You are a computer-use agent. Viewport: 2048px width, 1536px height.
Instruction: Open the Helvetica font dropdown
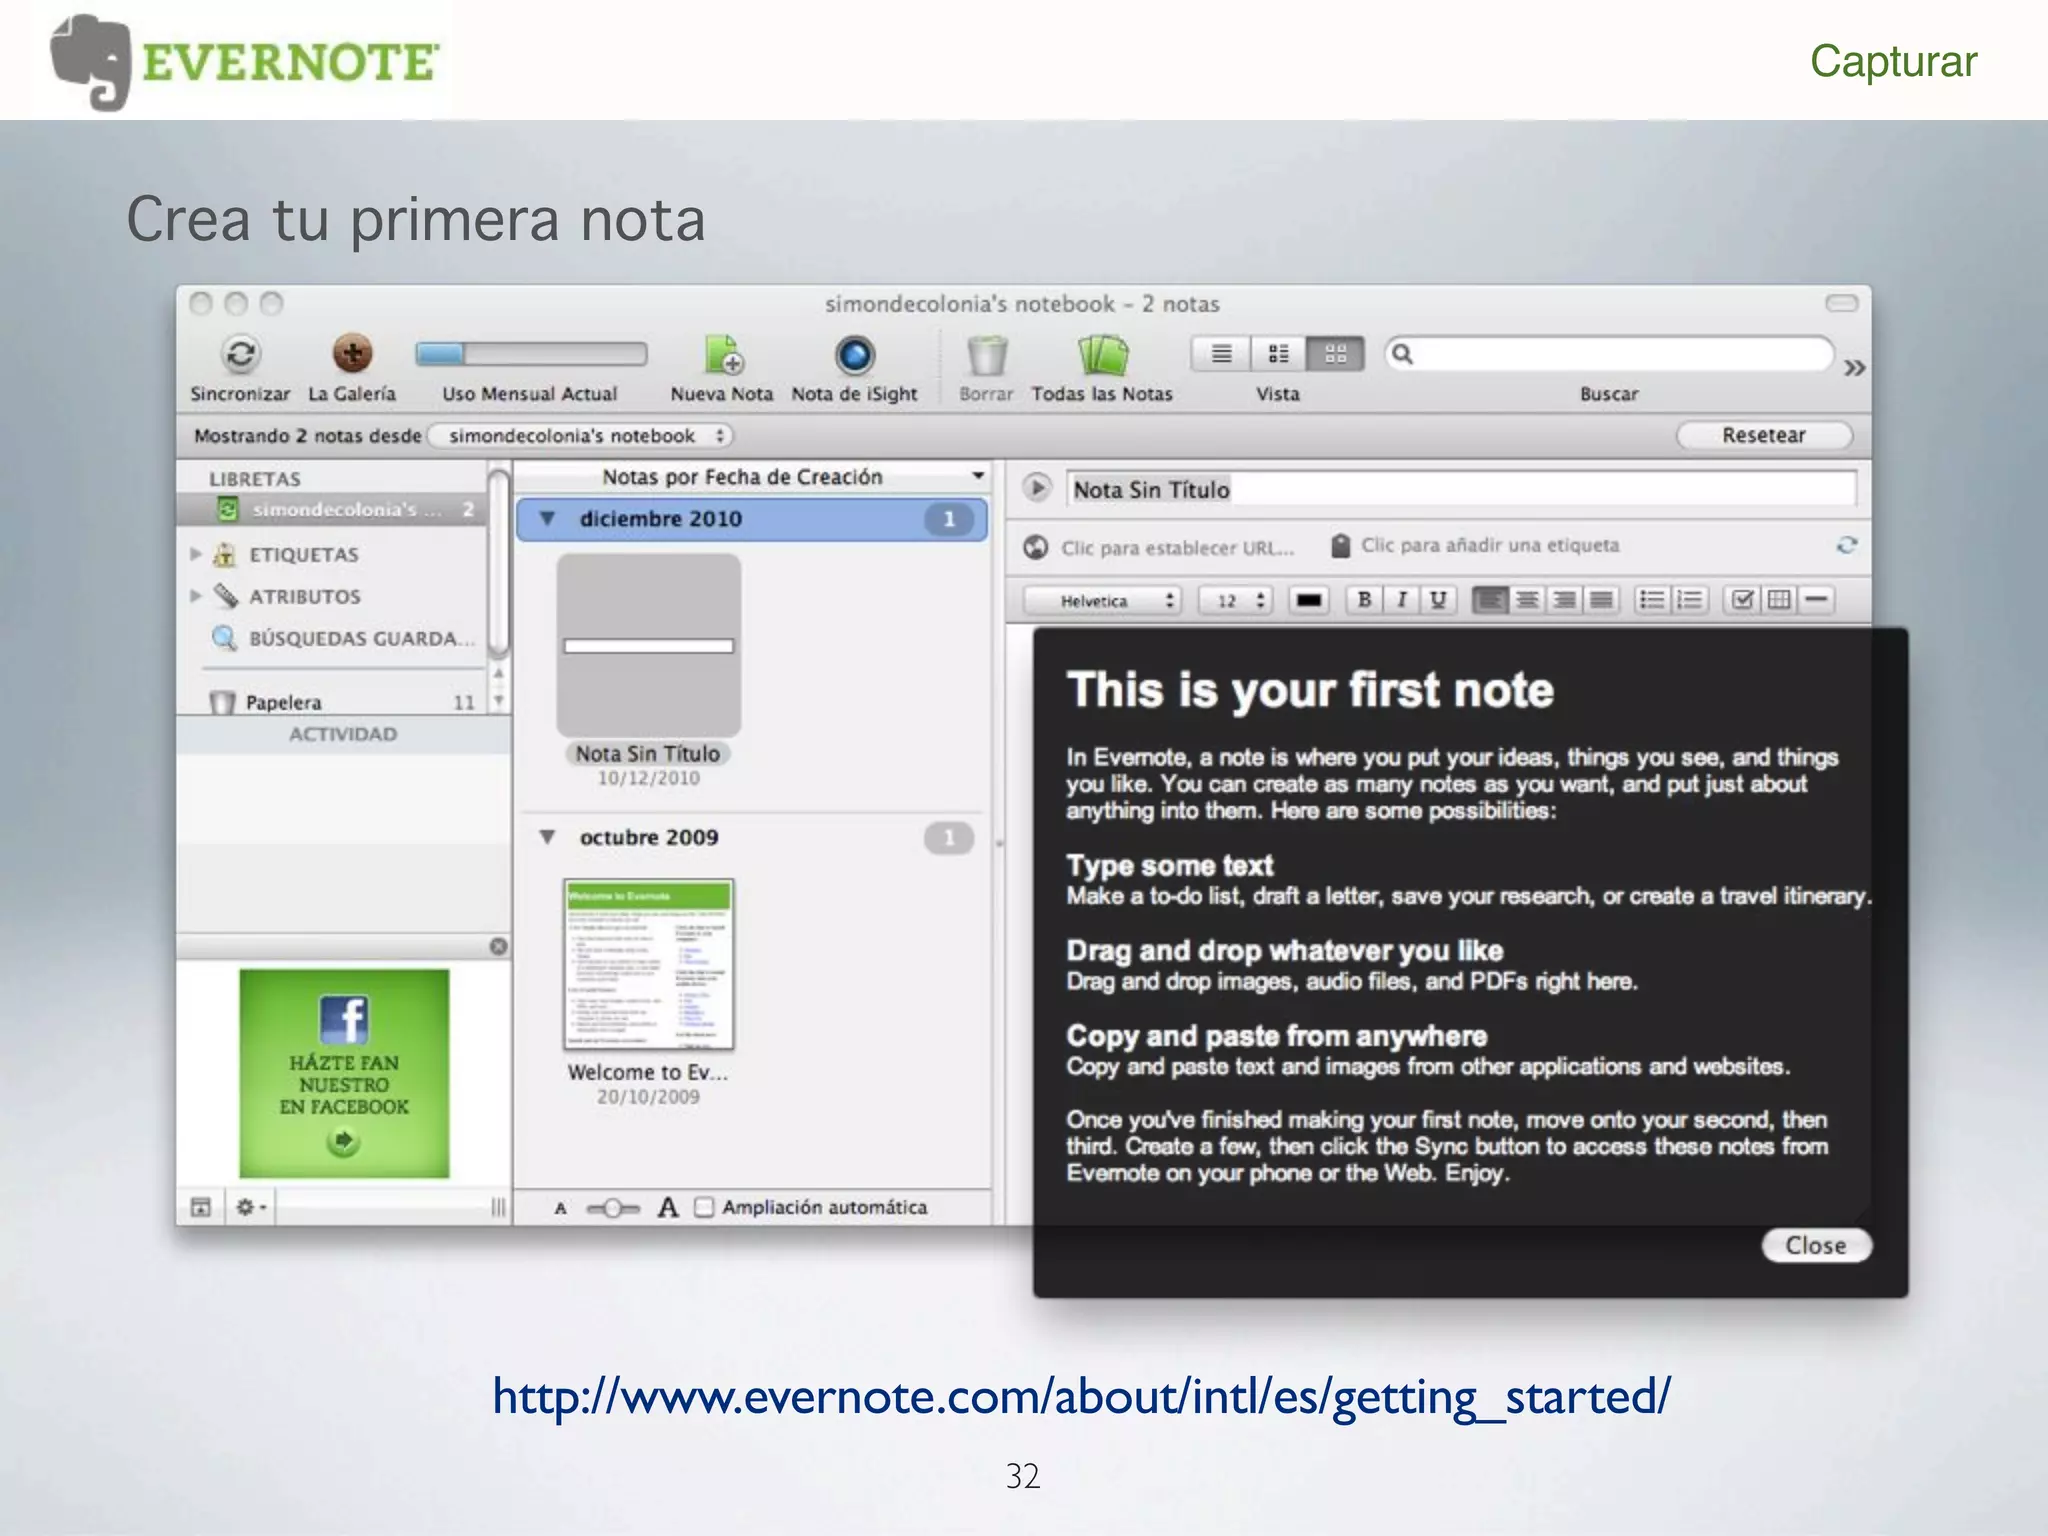coord(1102,601)
